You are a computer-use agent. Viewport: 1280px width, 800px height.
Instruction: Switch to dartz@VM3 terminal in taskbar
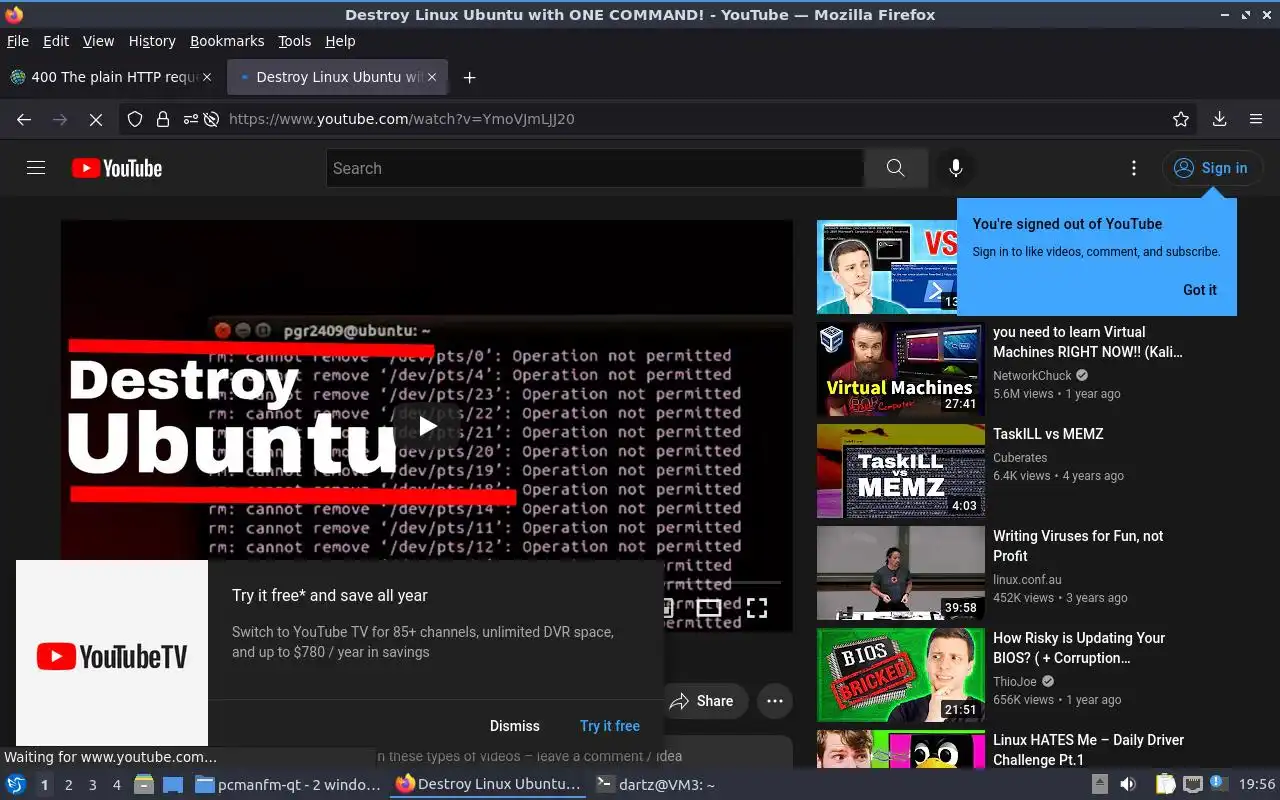click(x=655, y=785)
